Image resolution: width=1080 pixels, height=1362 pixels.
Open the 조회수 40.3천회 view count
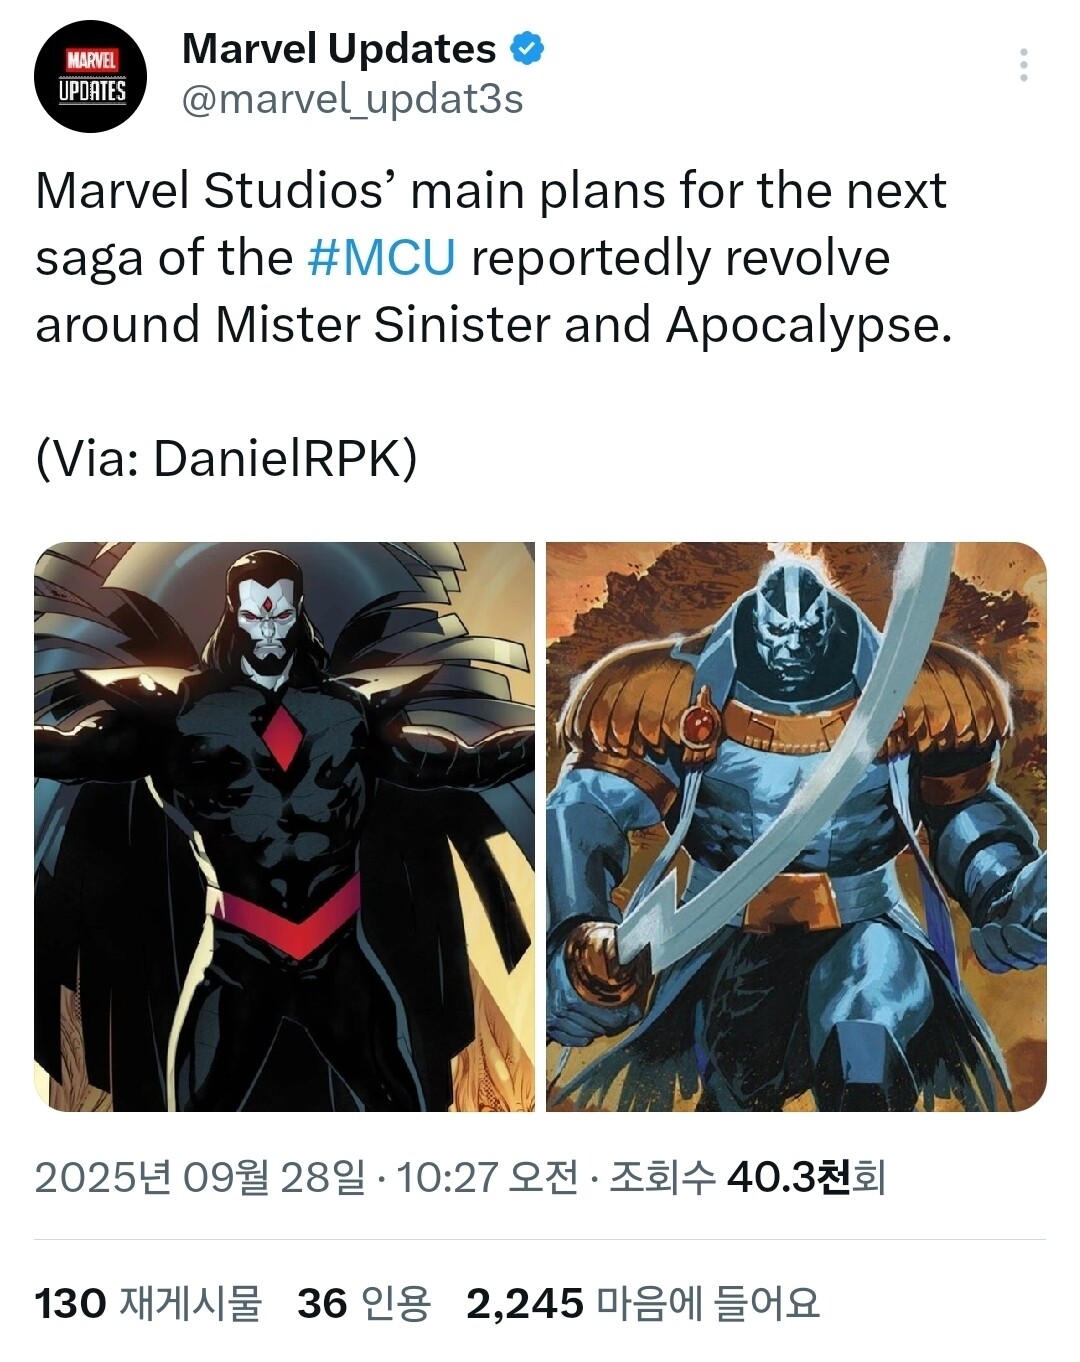(748, 1178)
